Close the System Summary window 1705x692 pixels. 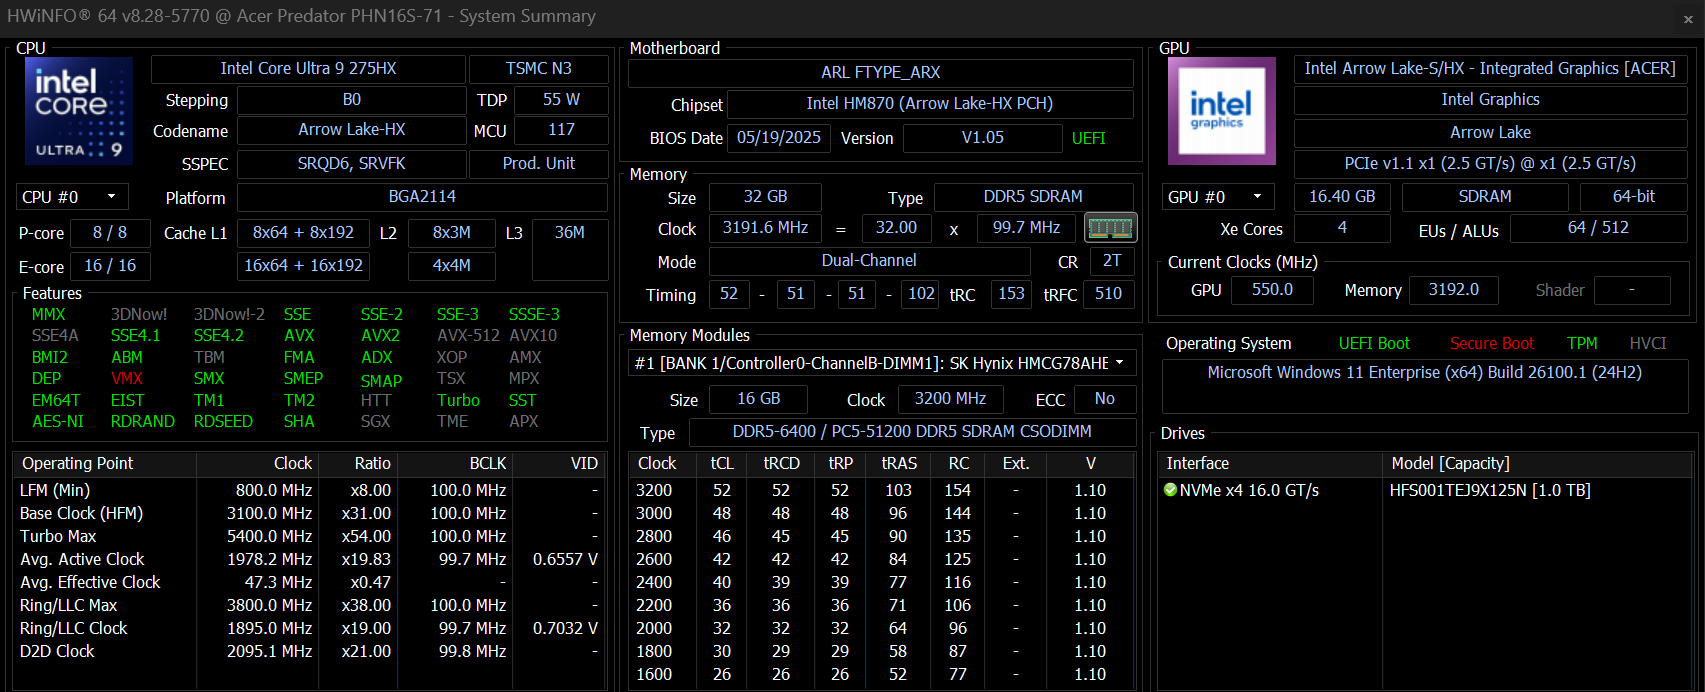pos(1688,18)
